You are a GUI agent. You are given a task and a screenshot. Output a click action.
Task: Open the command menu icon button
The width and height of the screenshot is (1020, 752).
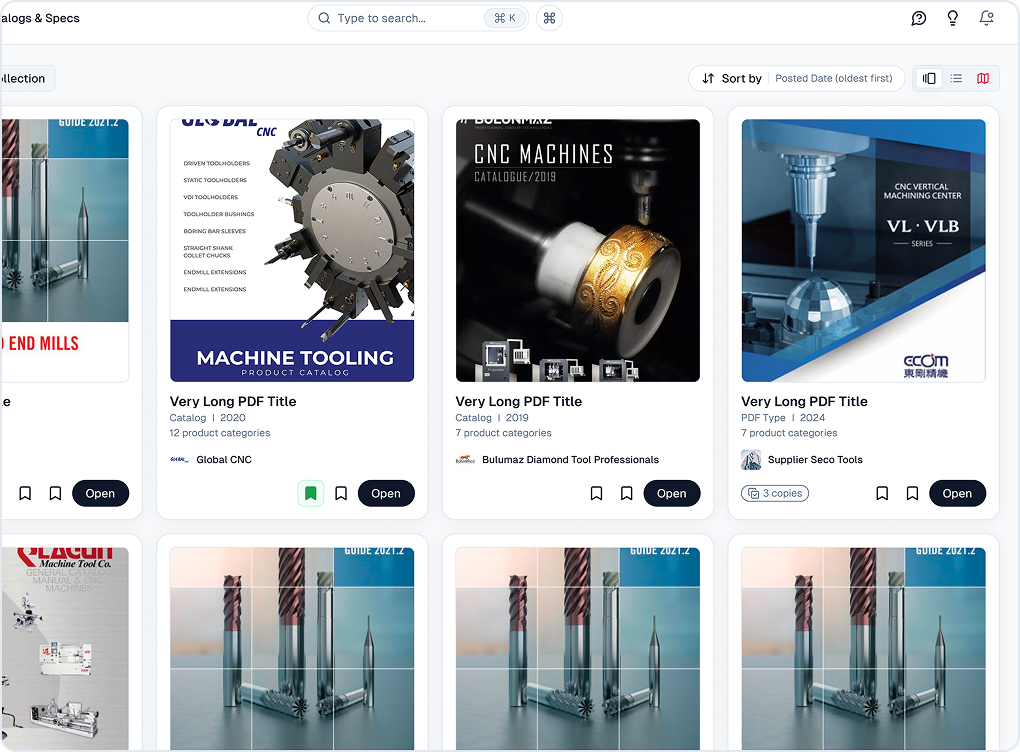pos(549,18)
